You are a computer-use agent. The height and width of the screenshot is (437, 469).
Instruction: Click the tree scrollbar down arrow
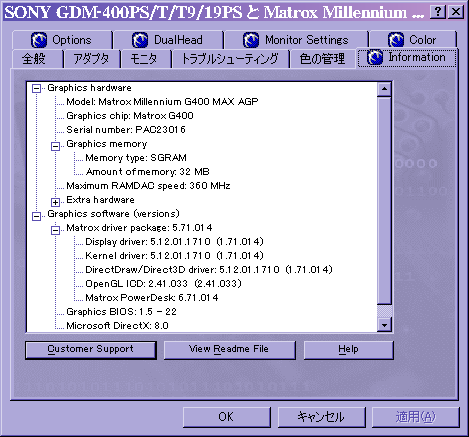(x=384, y=325)
